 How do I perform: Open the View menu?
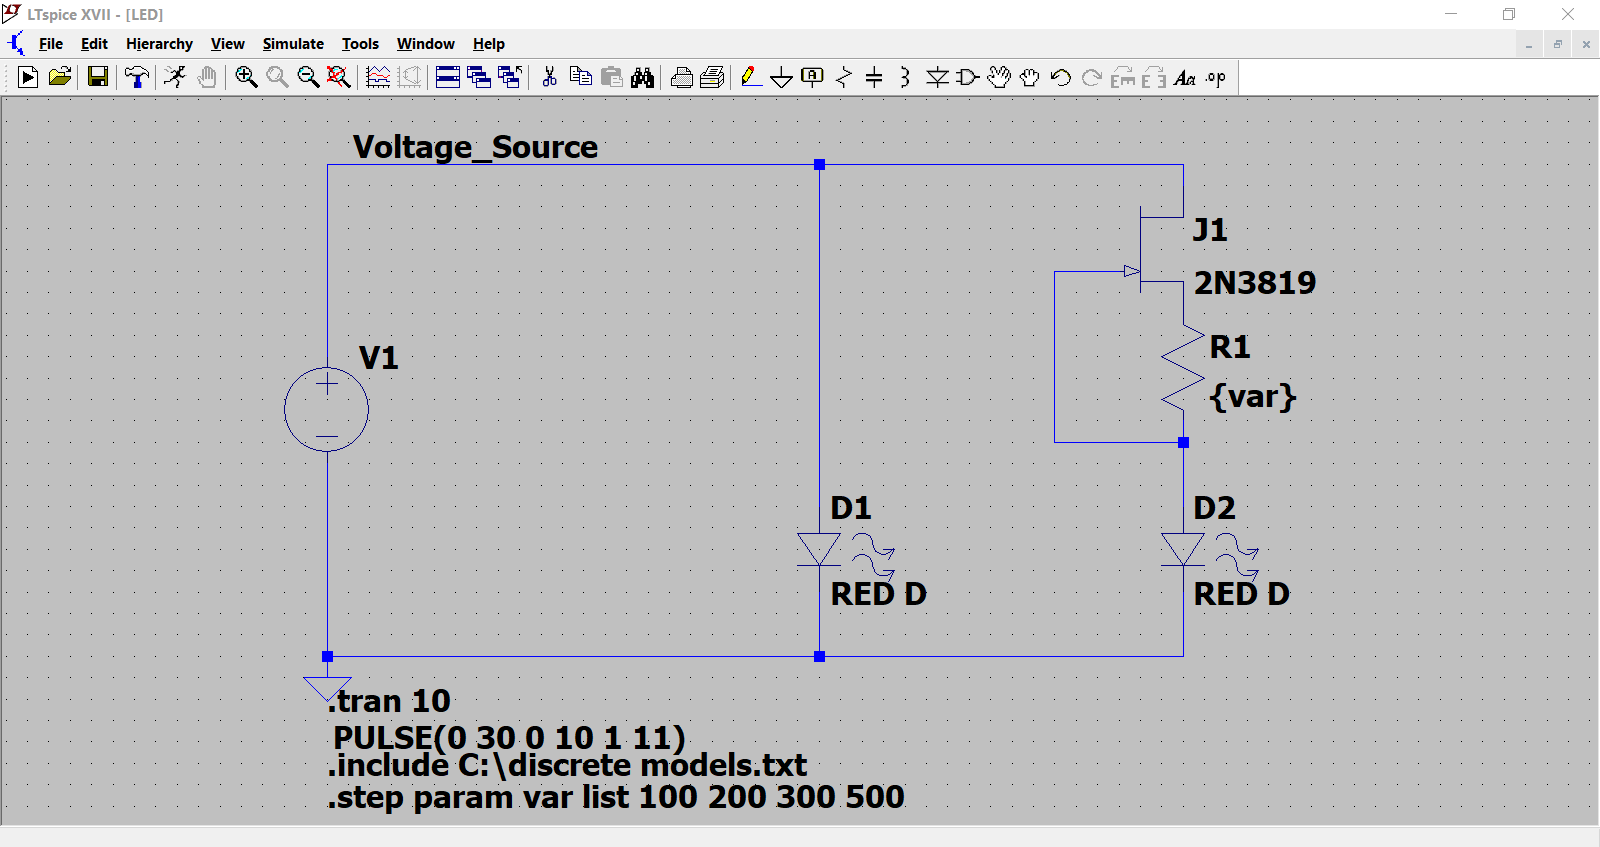[227, 44]
